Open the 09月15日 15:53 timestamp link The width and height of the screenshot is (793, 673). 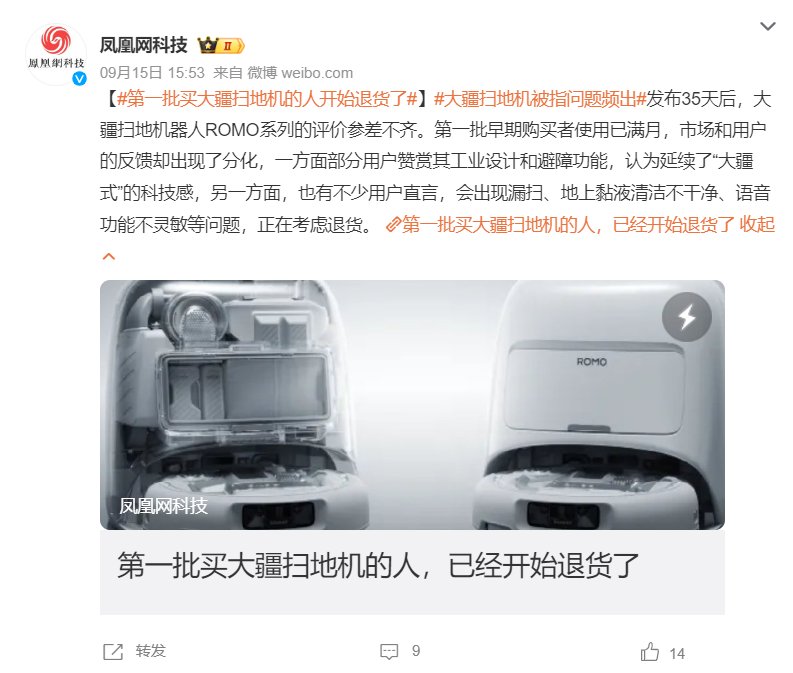pyautogui.click(x=152, y=73)
